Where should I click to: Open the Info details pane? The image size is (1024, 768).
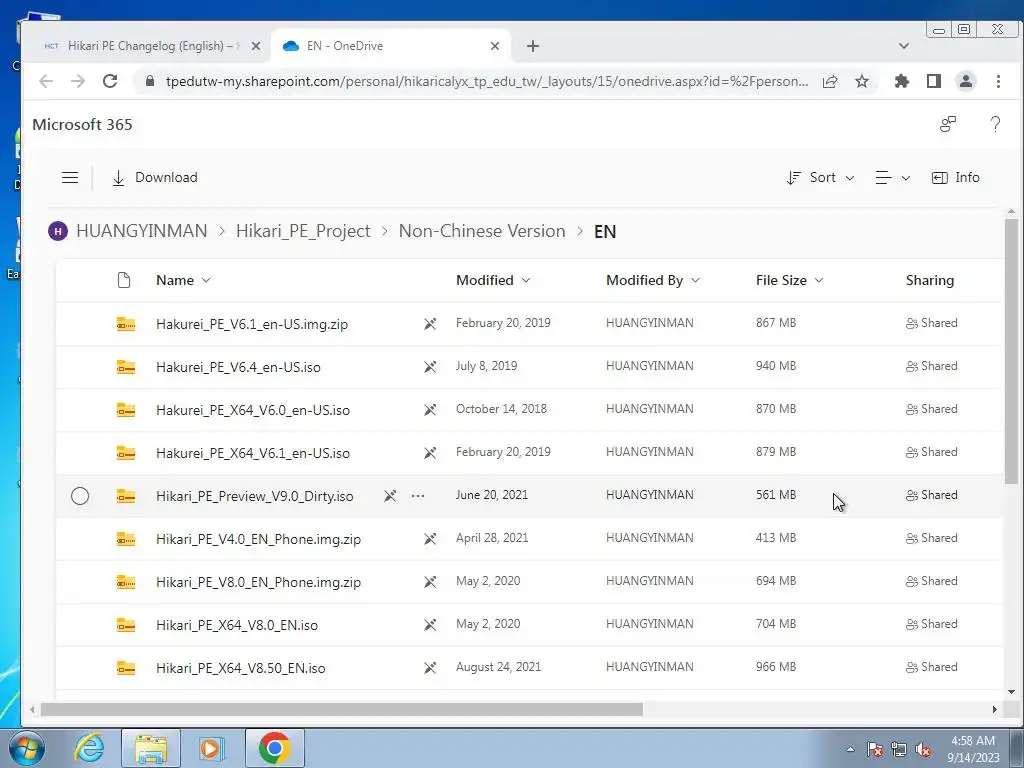[955, 178]
